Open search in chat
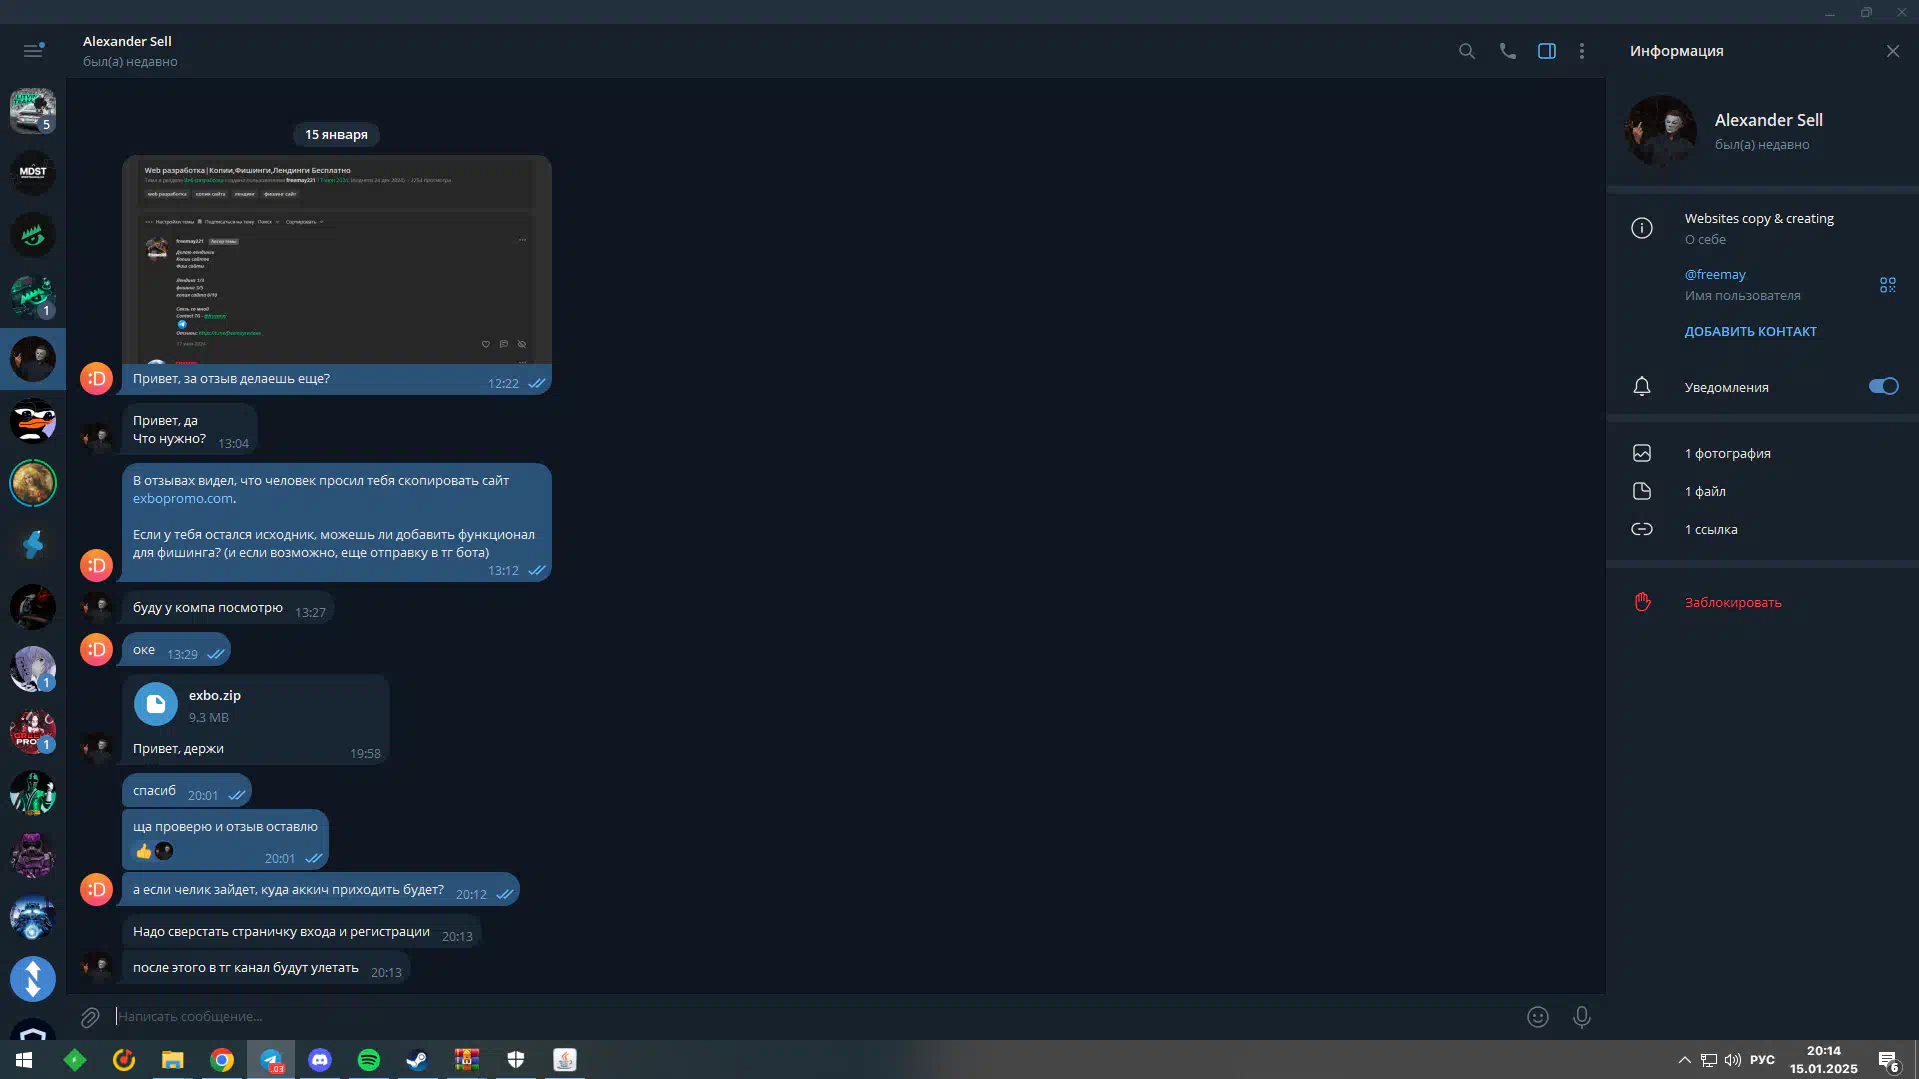The height and width of the screenshot is (1079, 1919). click(1466, 51)
